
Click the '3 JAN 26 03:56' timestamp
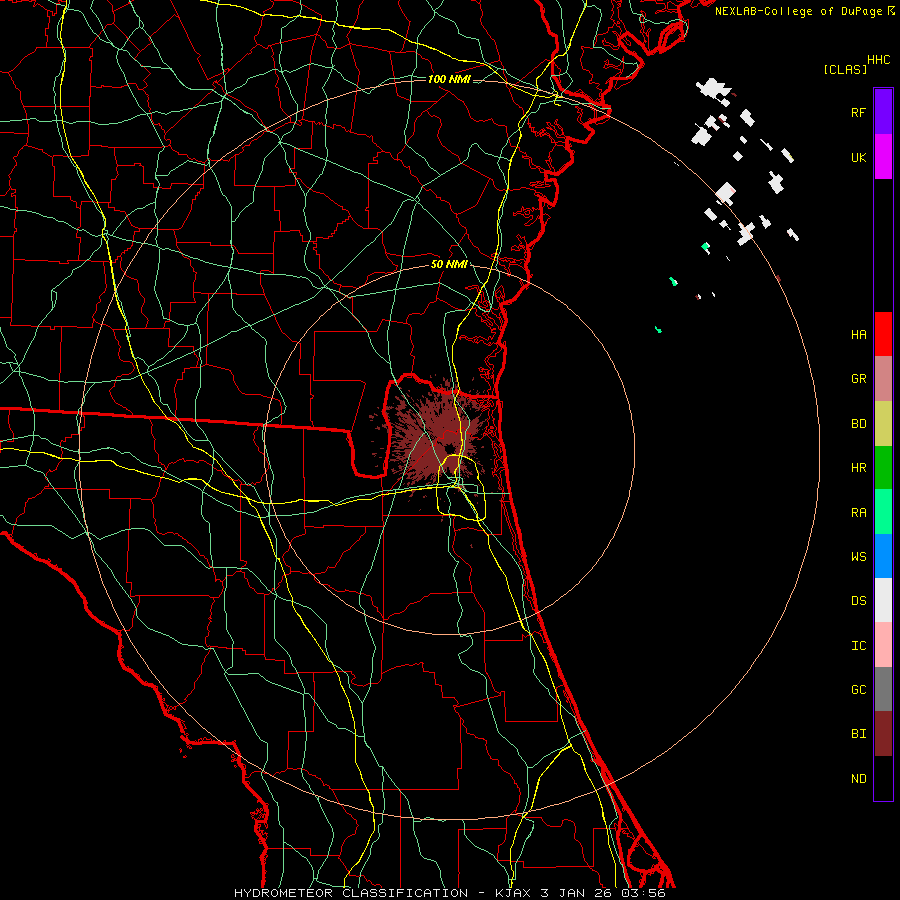coord(603,893)
